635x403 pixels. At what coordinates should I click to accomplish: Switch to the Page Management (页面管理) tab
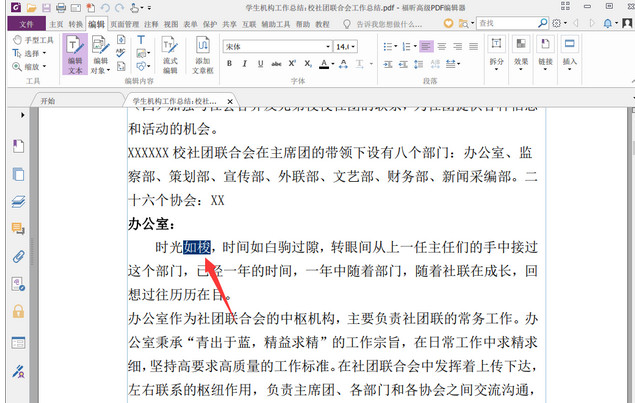coord(125,22)
